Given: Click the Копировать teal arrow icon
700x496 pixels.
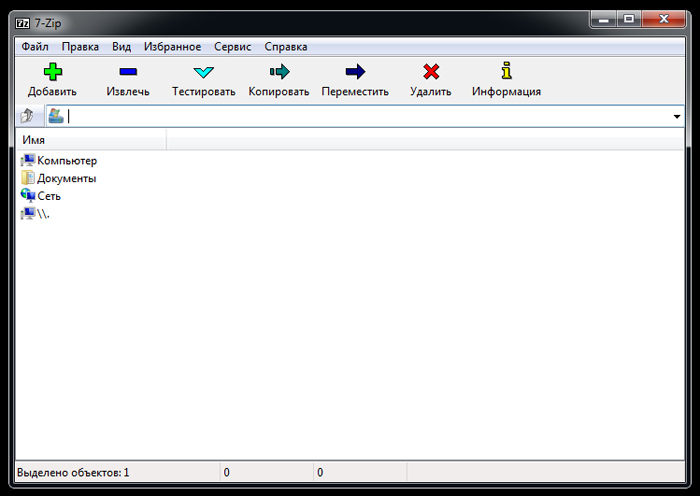Looking at the screenshot, I should point(279,71).
